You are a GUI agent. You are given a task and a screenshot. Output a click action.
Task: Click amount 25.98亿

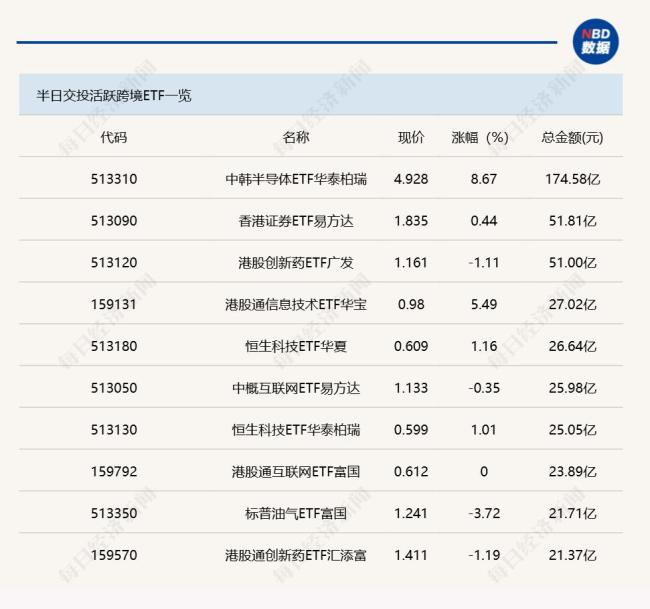tap(572, 388)
